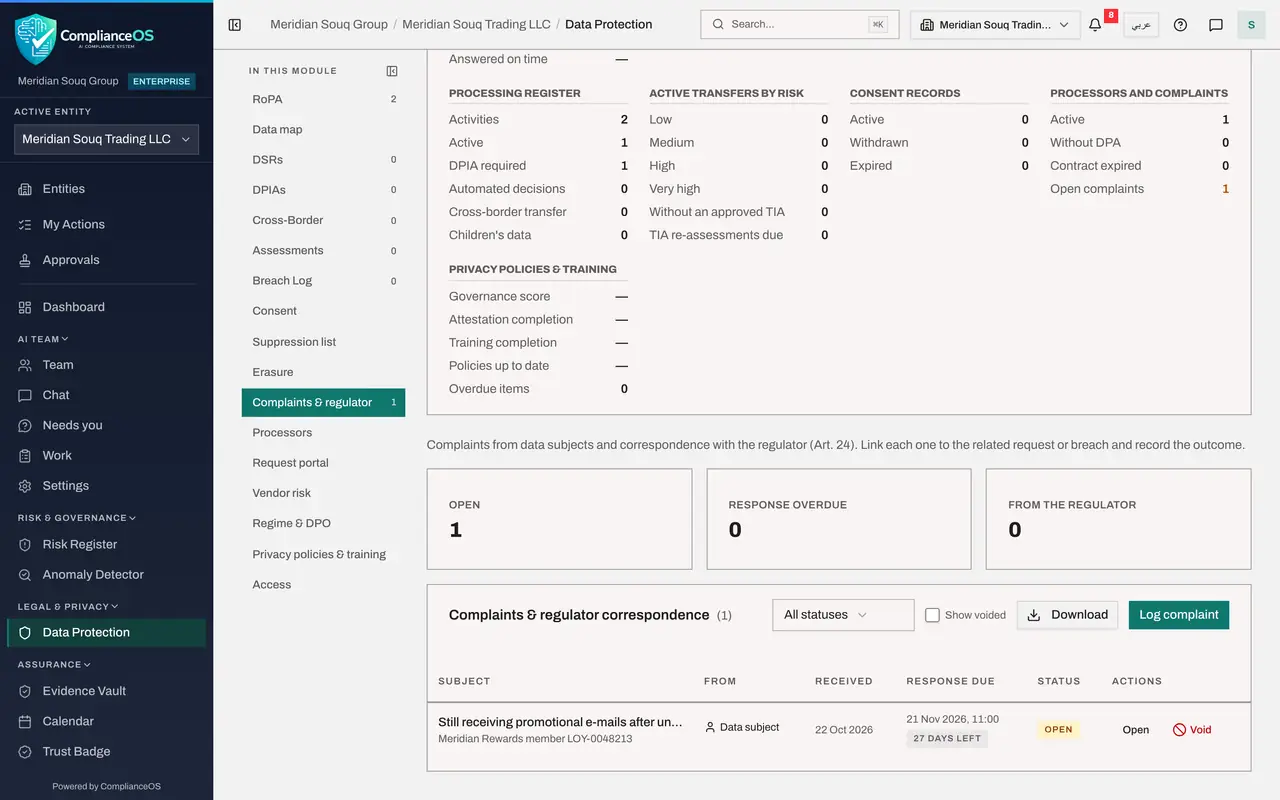Click the ComplianceOS shield logo

pyautogui.click(x=36, y=38)
